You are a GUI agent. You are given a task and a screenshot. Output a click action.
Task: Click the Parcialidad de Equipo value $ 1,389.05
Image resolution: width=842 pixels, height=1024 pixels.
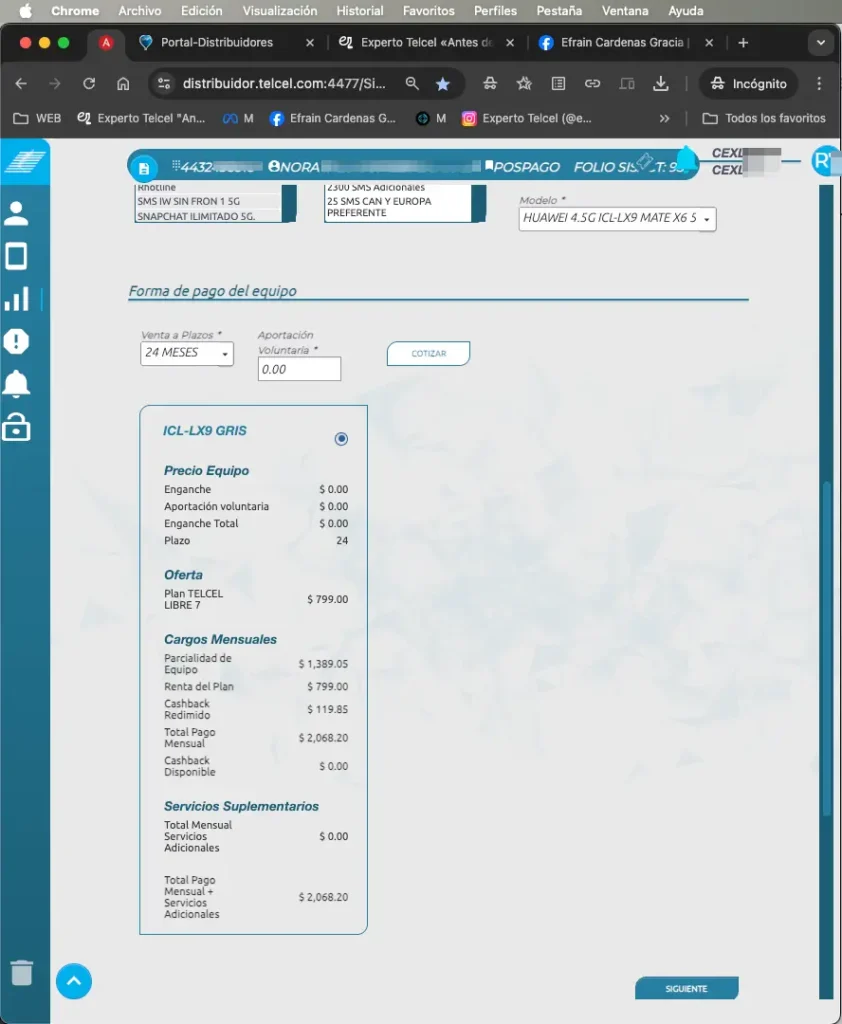click(323, 664)
